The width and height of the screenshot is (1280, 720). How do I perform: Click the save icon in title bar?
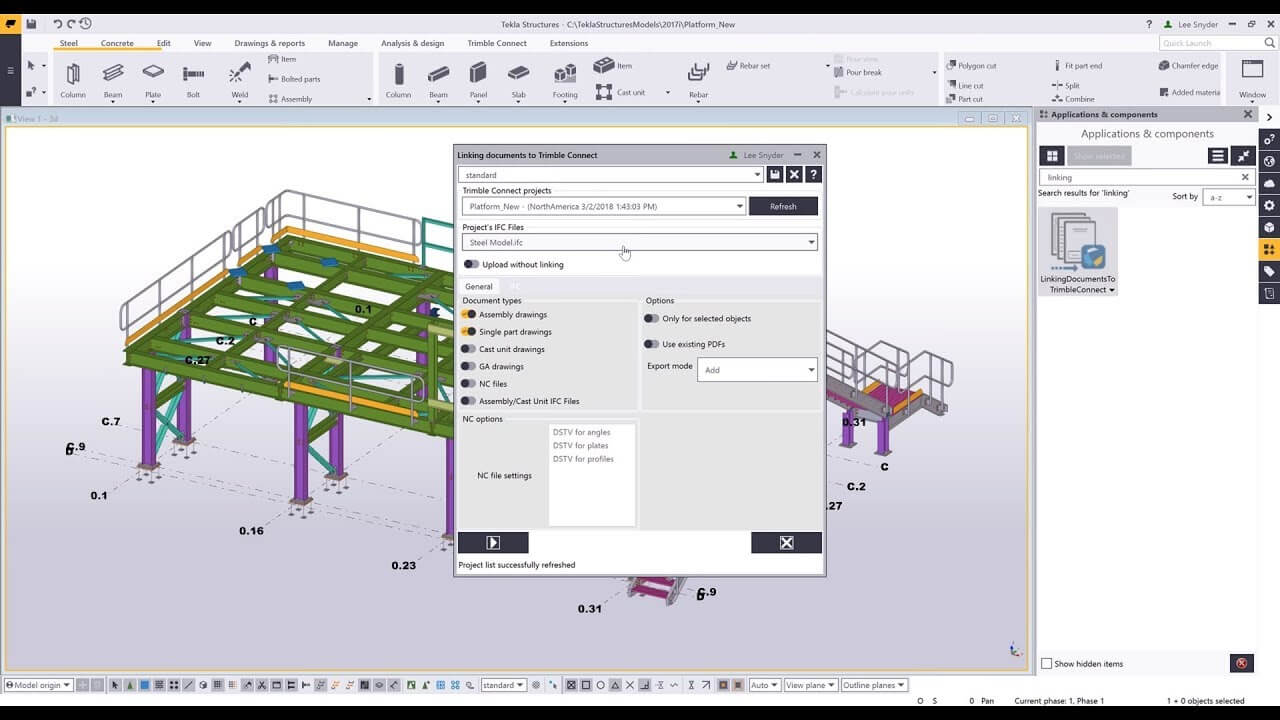tap(32, 24)
